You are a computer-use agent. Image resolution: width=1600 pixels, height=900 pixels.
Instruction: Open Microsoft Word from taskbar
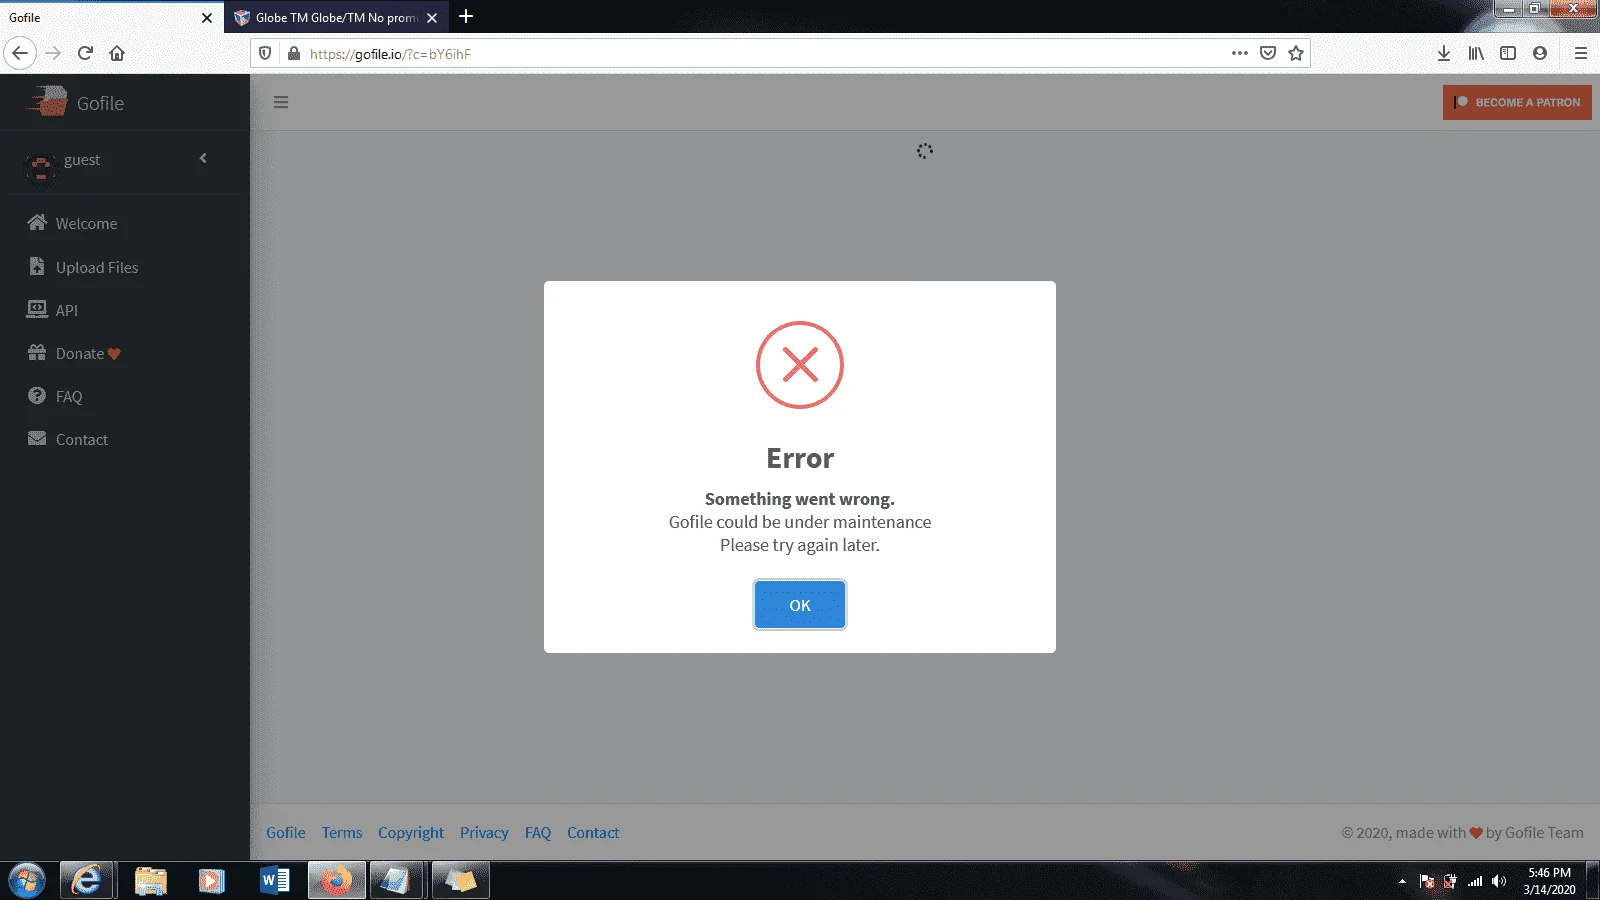coord(274,881)
